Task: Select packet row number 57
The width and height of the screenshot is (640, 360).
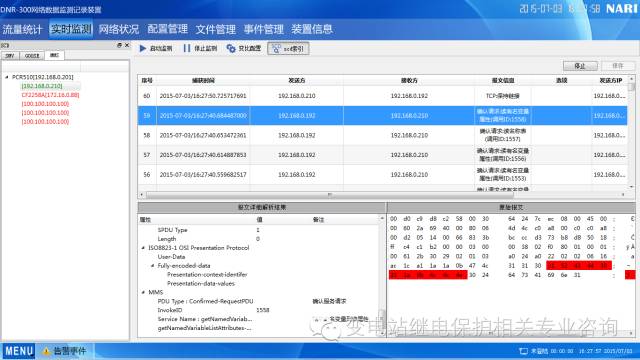Action: click(x=382, y=155)
